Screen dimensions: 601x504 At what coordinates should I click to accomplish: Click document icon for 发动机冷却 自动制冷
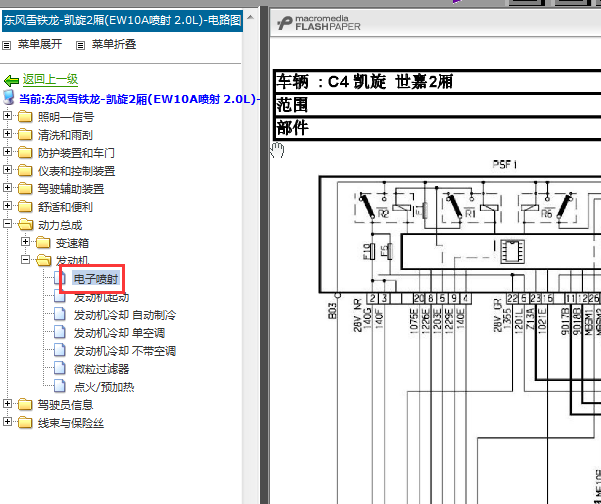(x=59, y=314)
